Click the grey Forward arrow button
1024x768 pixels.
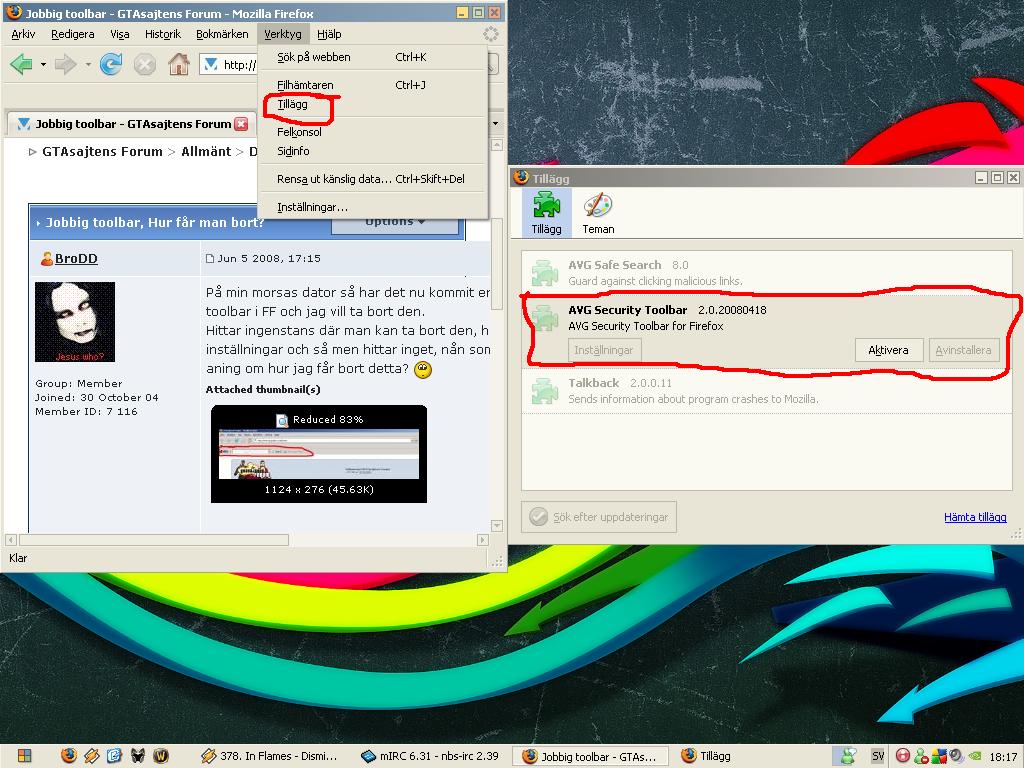pyautogui.click(x=65, y=64)
